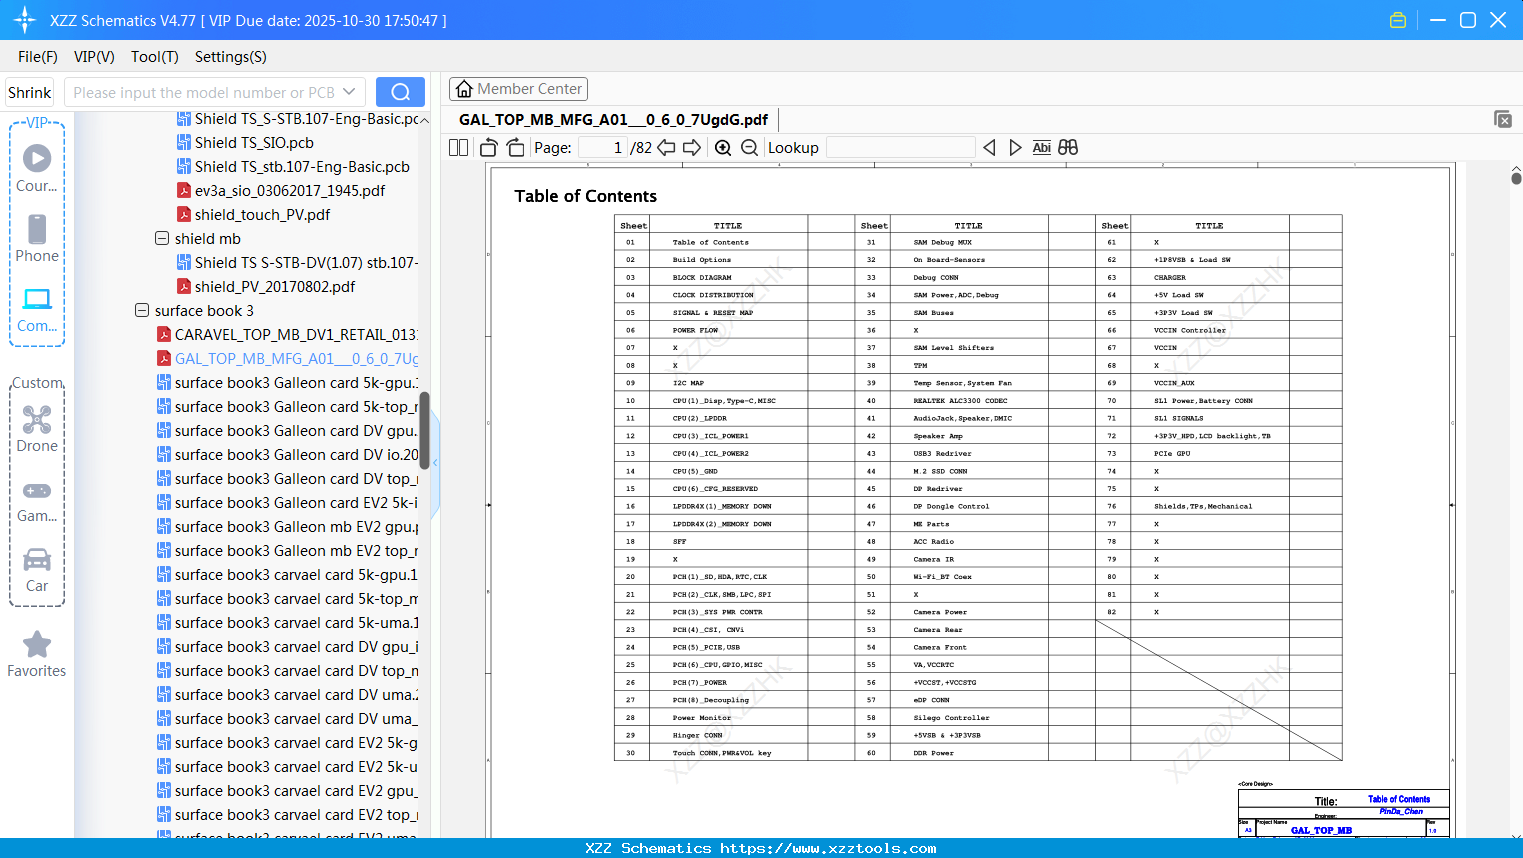This screenshot has width=1523, height=858.
Task: Open the Drone category
Action: tap(37, 429)
